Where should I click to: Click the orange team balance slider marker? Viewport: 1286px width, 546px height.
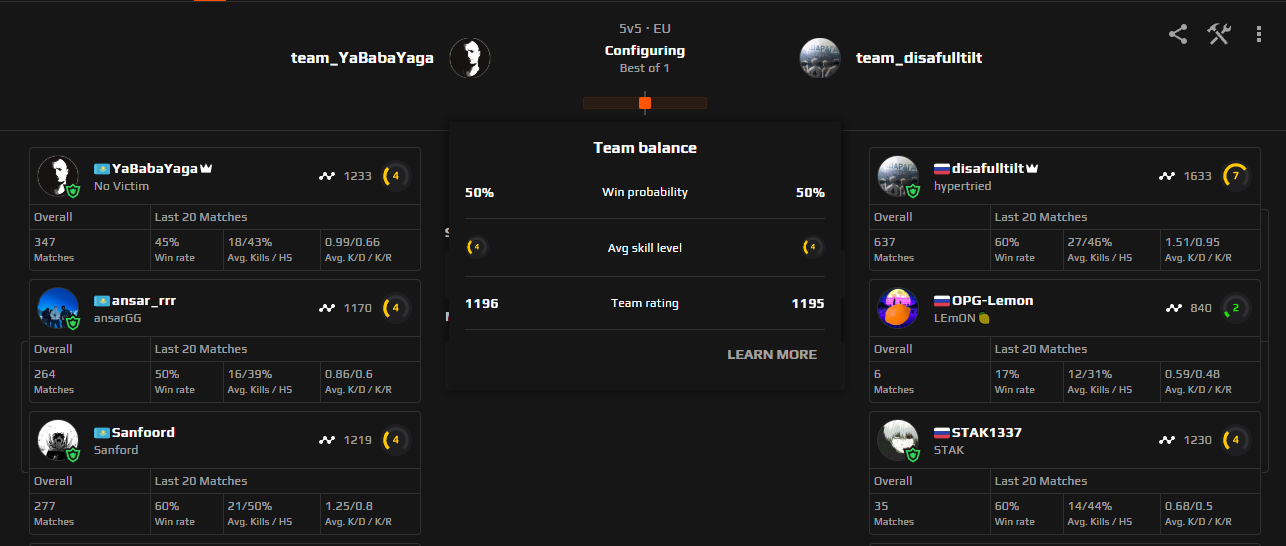pos(645,103)
